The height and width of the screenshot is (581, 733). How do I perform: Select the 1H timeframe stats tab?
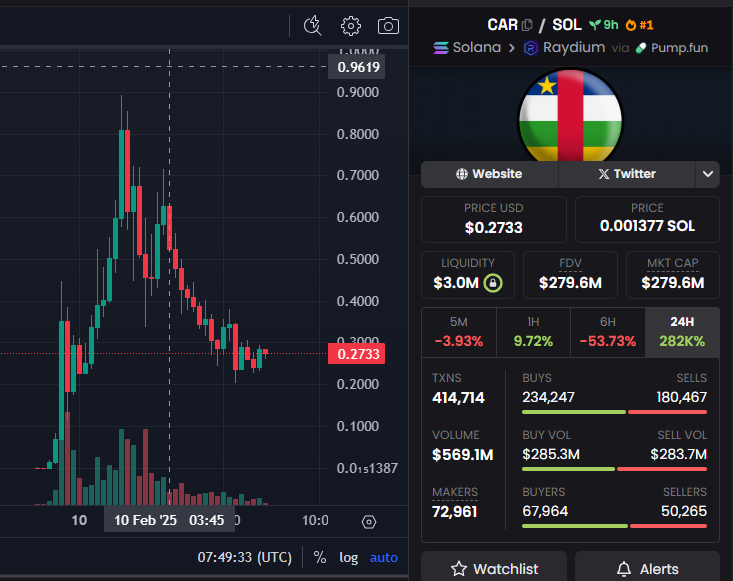click(532, 331)
